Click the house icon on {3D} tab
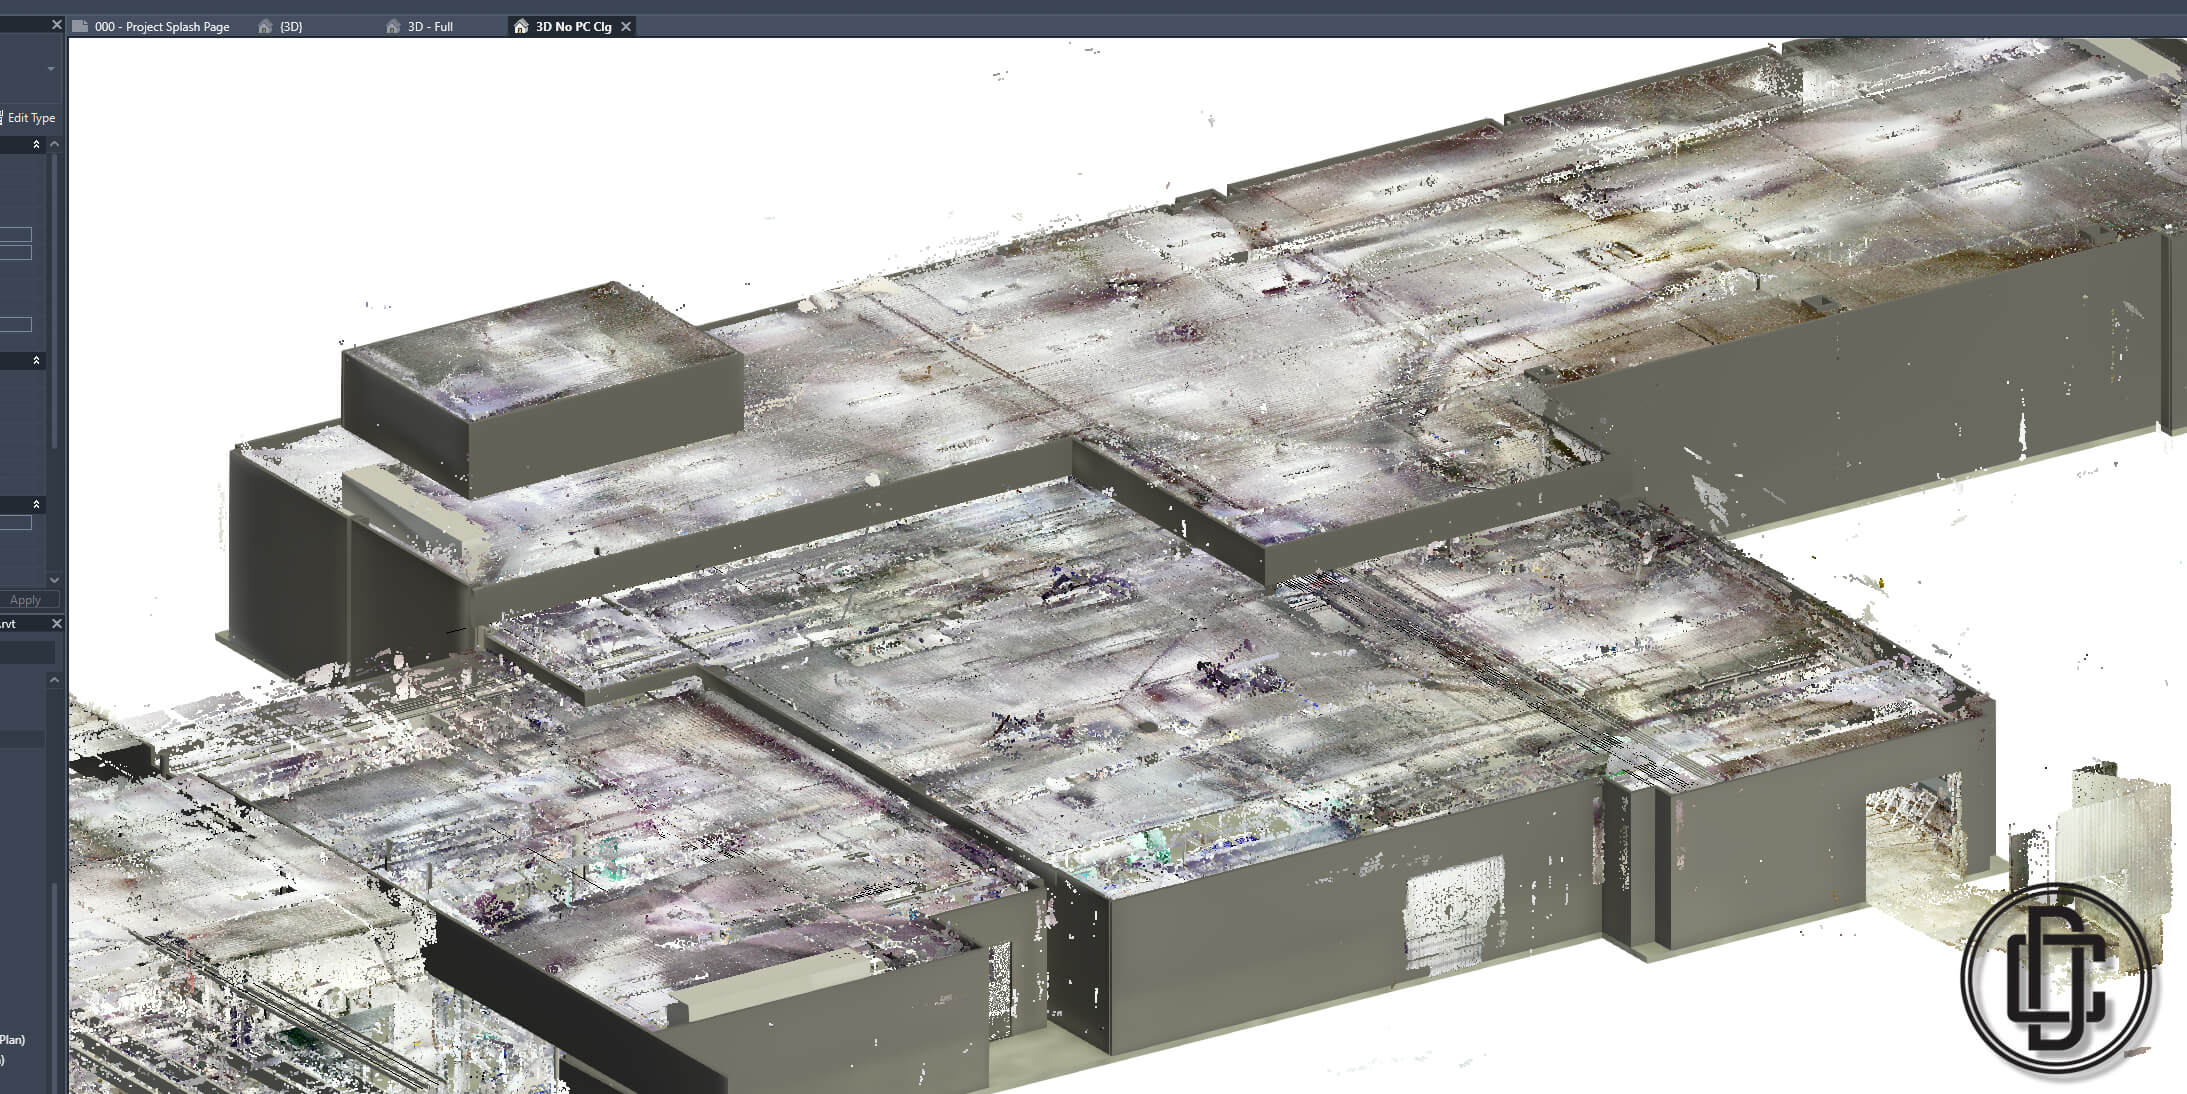Viewport: 2187px width, 1094px height. (265, 27)
